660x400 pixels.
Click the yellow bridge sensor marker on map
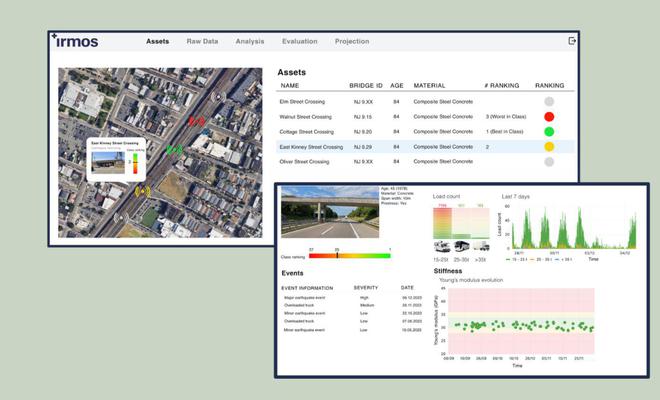point(141,190)
